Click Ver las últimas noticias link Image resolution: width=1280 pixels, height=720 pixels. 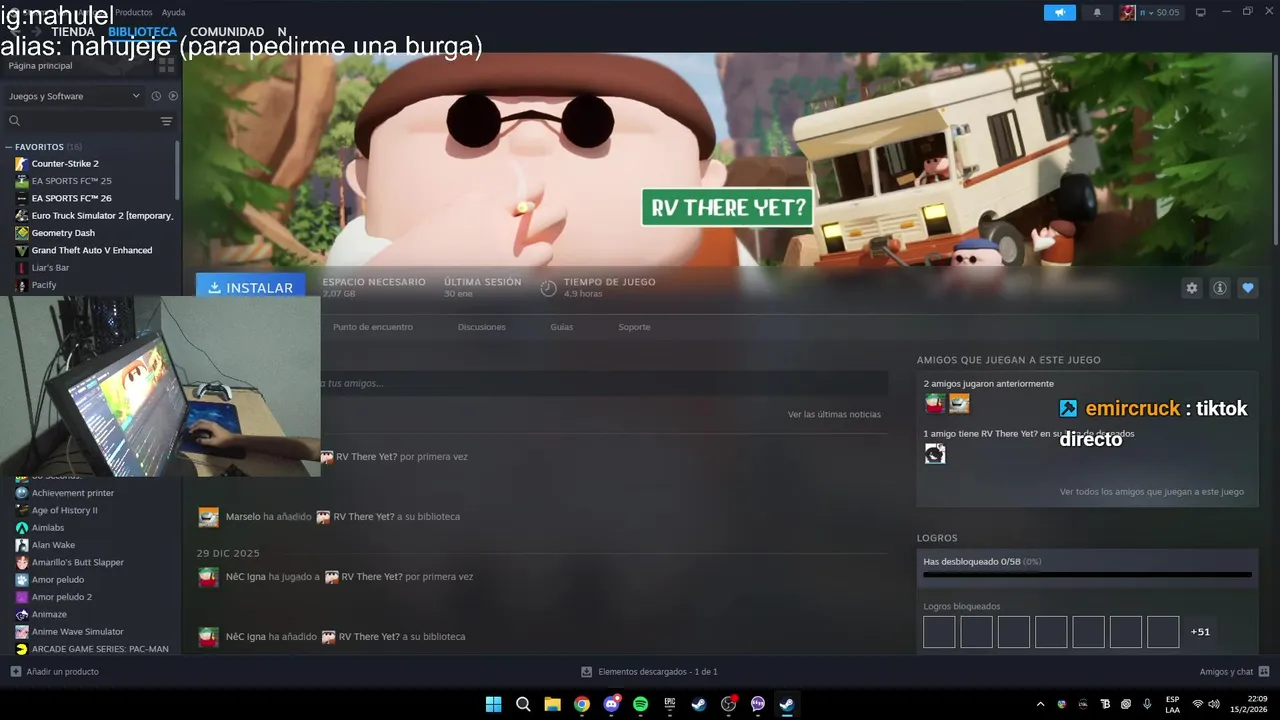click(x=834, y=414)
